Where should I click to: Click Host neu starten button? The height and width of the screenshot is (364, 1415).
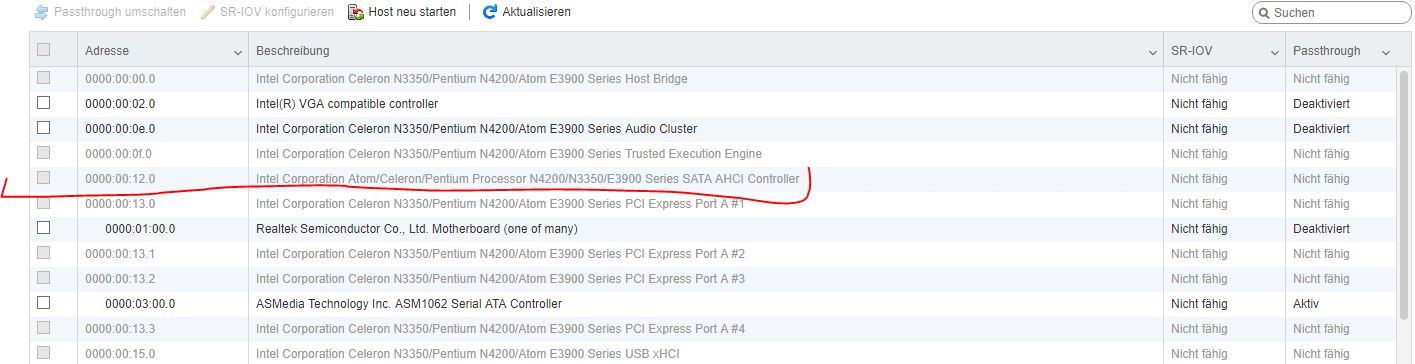[402, 12]
